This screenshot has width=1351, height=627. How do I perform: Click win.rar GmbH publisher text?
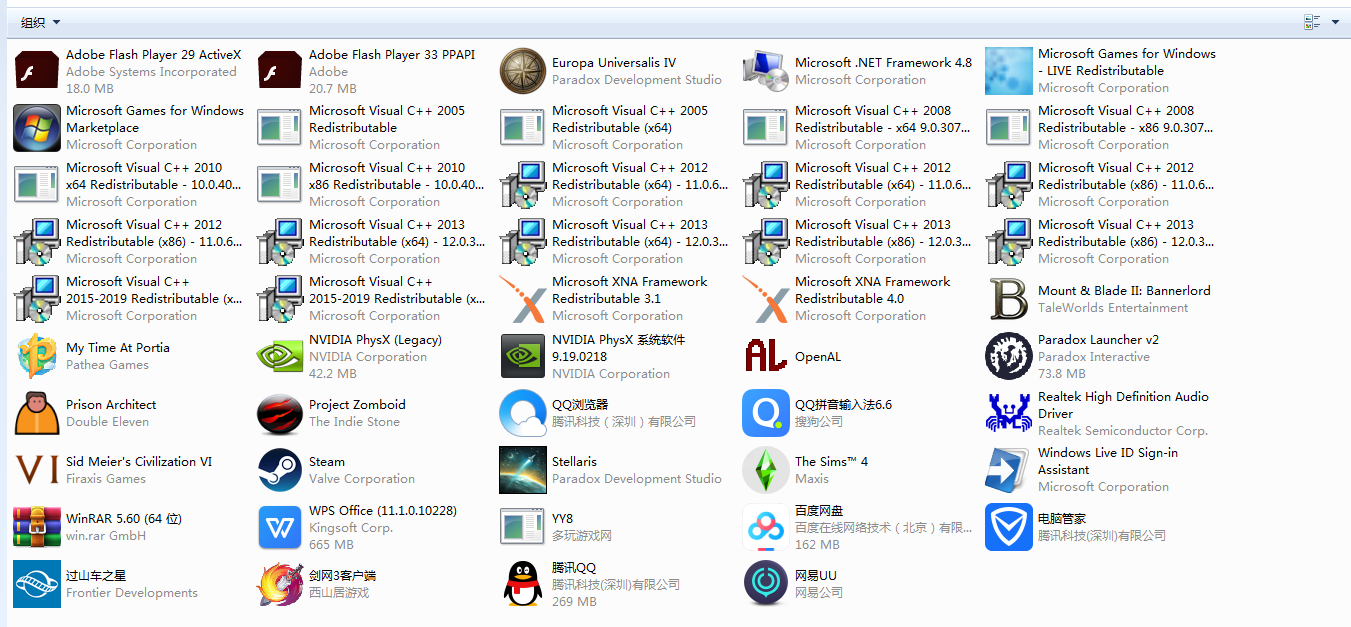tap(106, 536)
